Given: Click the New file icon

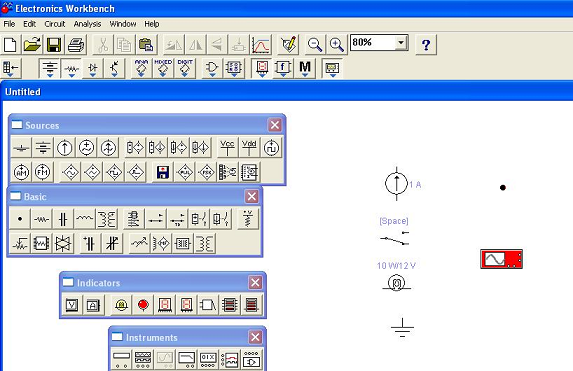Looking at the screenshot, I should click(10, 45).
